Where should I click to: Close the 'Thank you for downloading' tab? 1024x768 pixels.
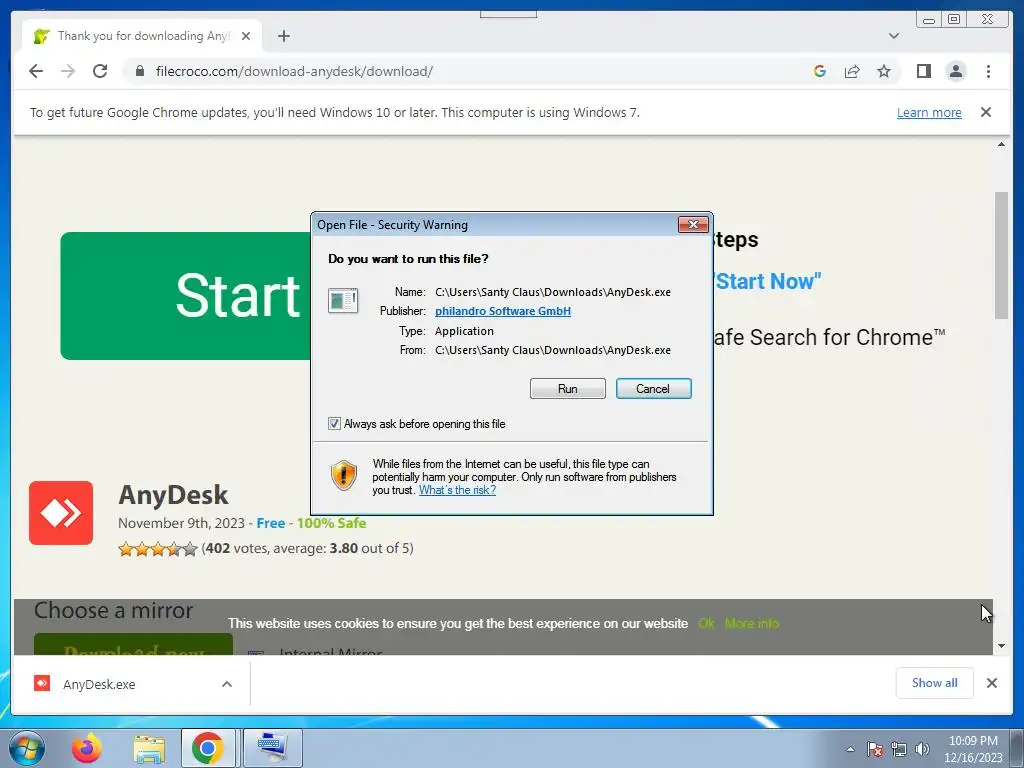coord(246,36)
